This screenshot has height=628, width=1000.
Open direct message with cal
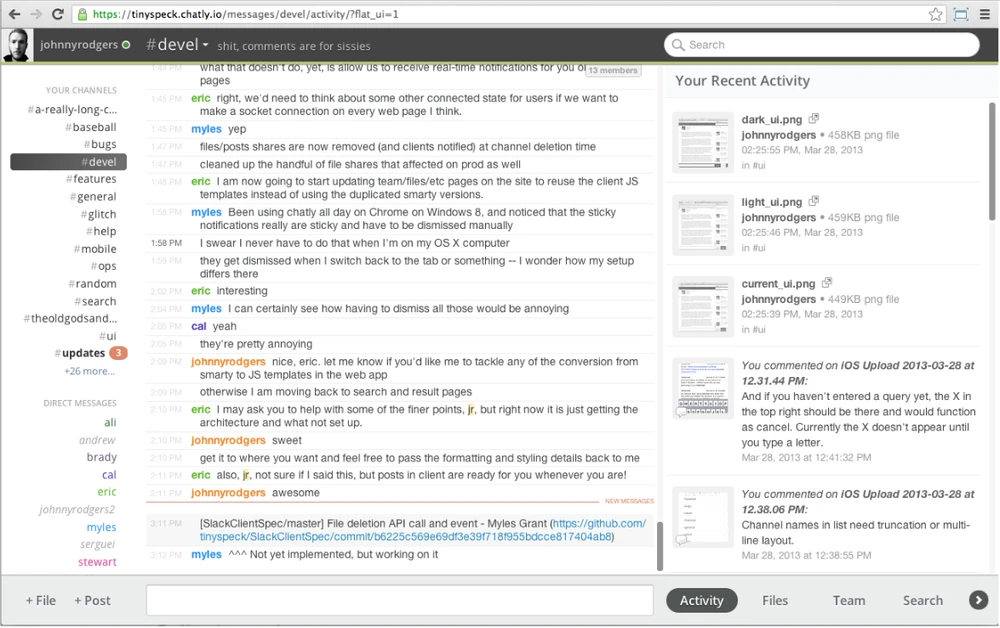[x=109, y=475]
